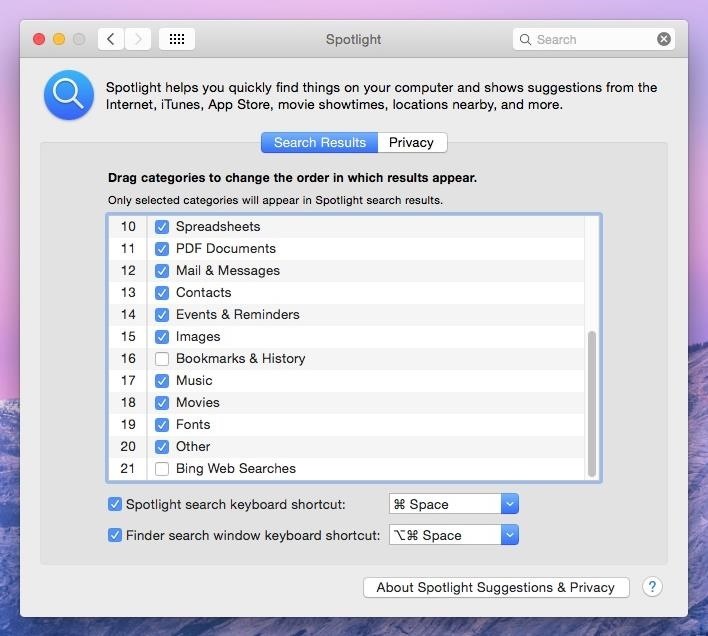The image size is (708, 636).
Task: Select the Music row label
Action: click(x=194, y=381)
